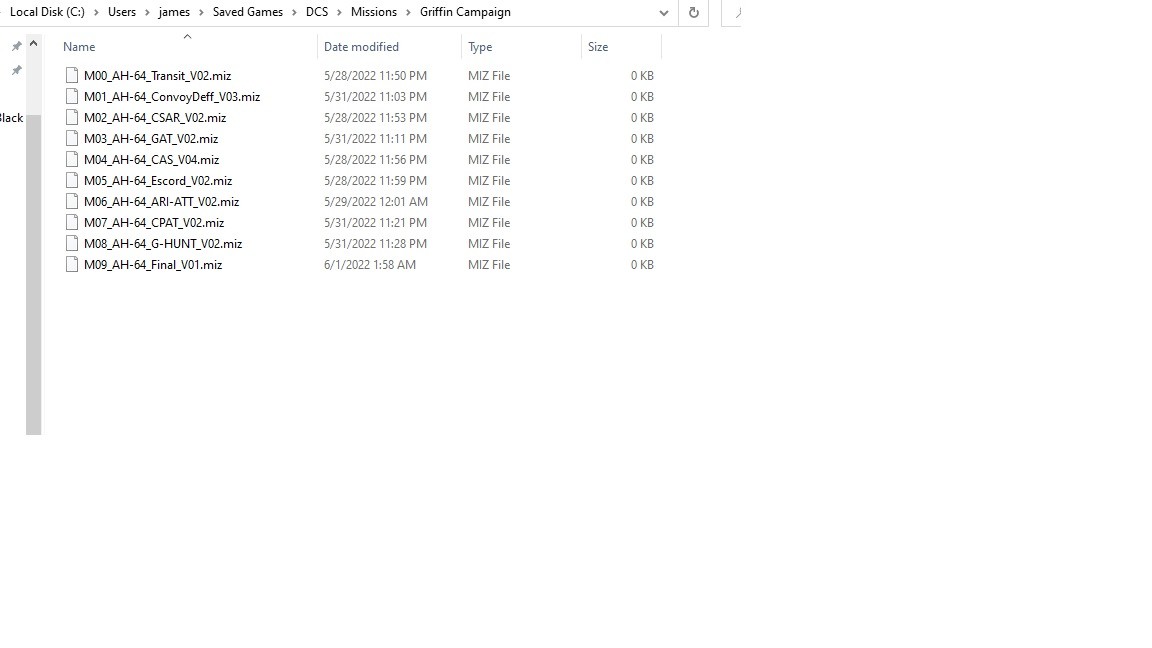The image size is (1152, 648).
Task: Click date 5/28/2022 11:50 PM
Action: coord(375,76)
